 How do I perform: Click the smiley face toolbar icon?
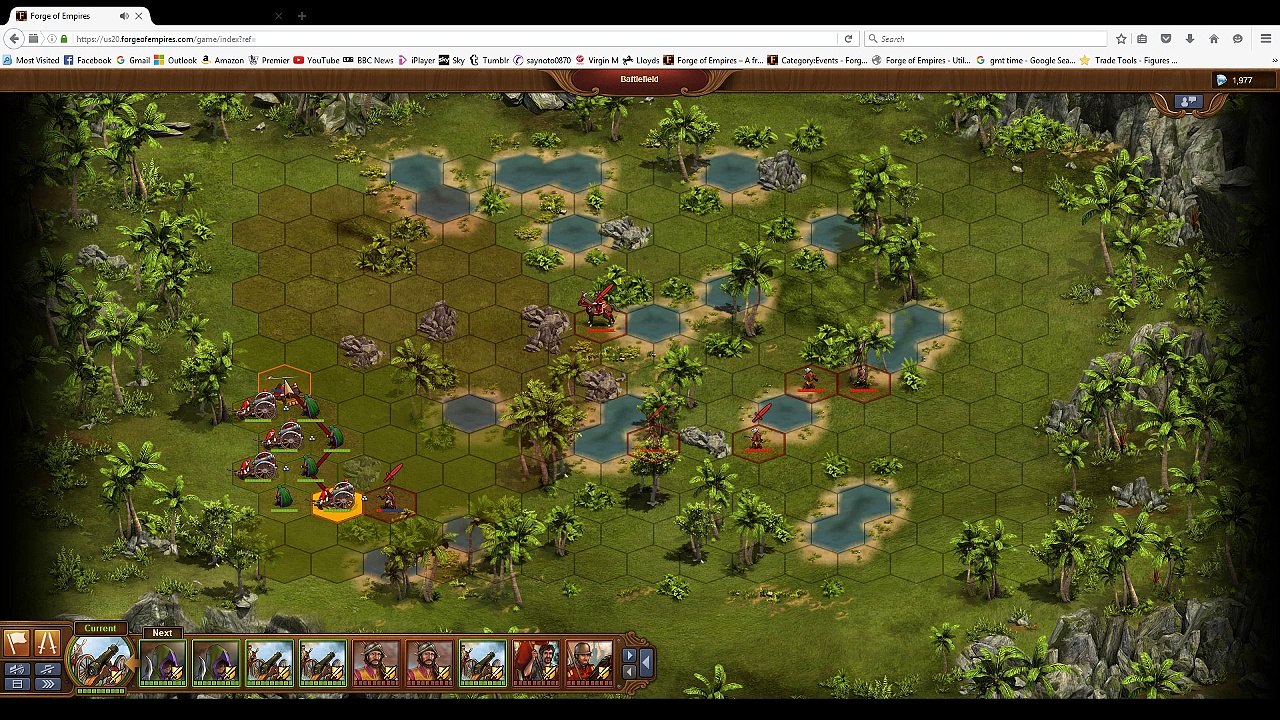pyautogui.click(x=1238, y=39)
